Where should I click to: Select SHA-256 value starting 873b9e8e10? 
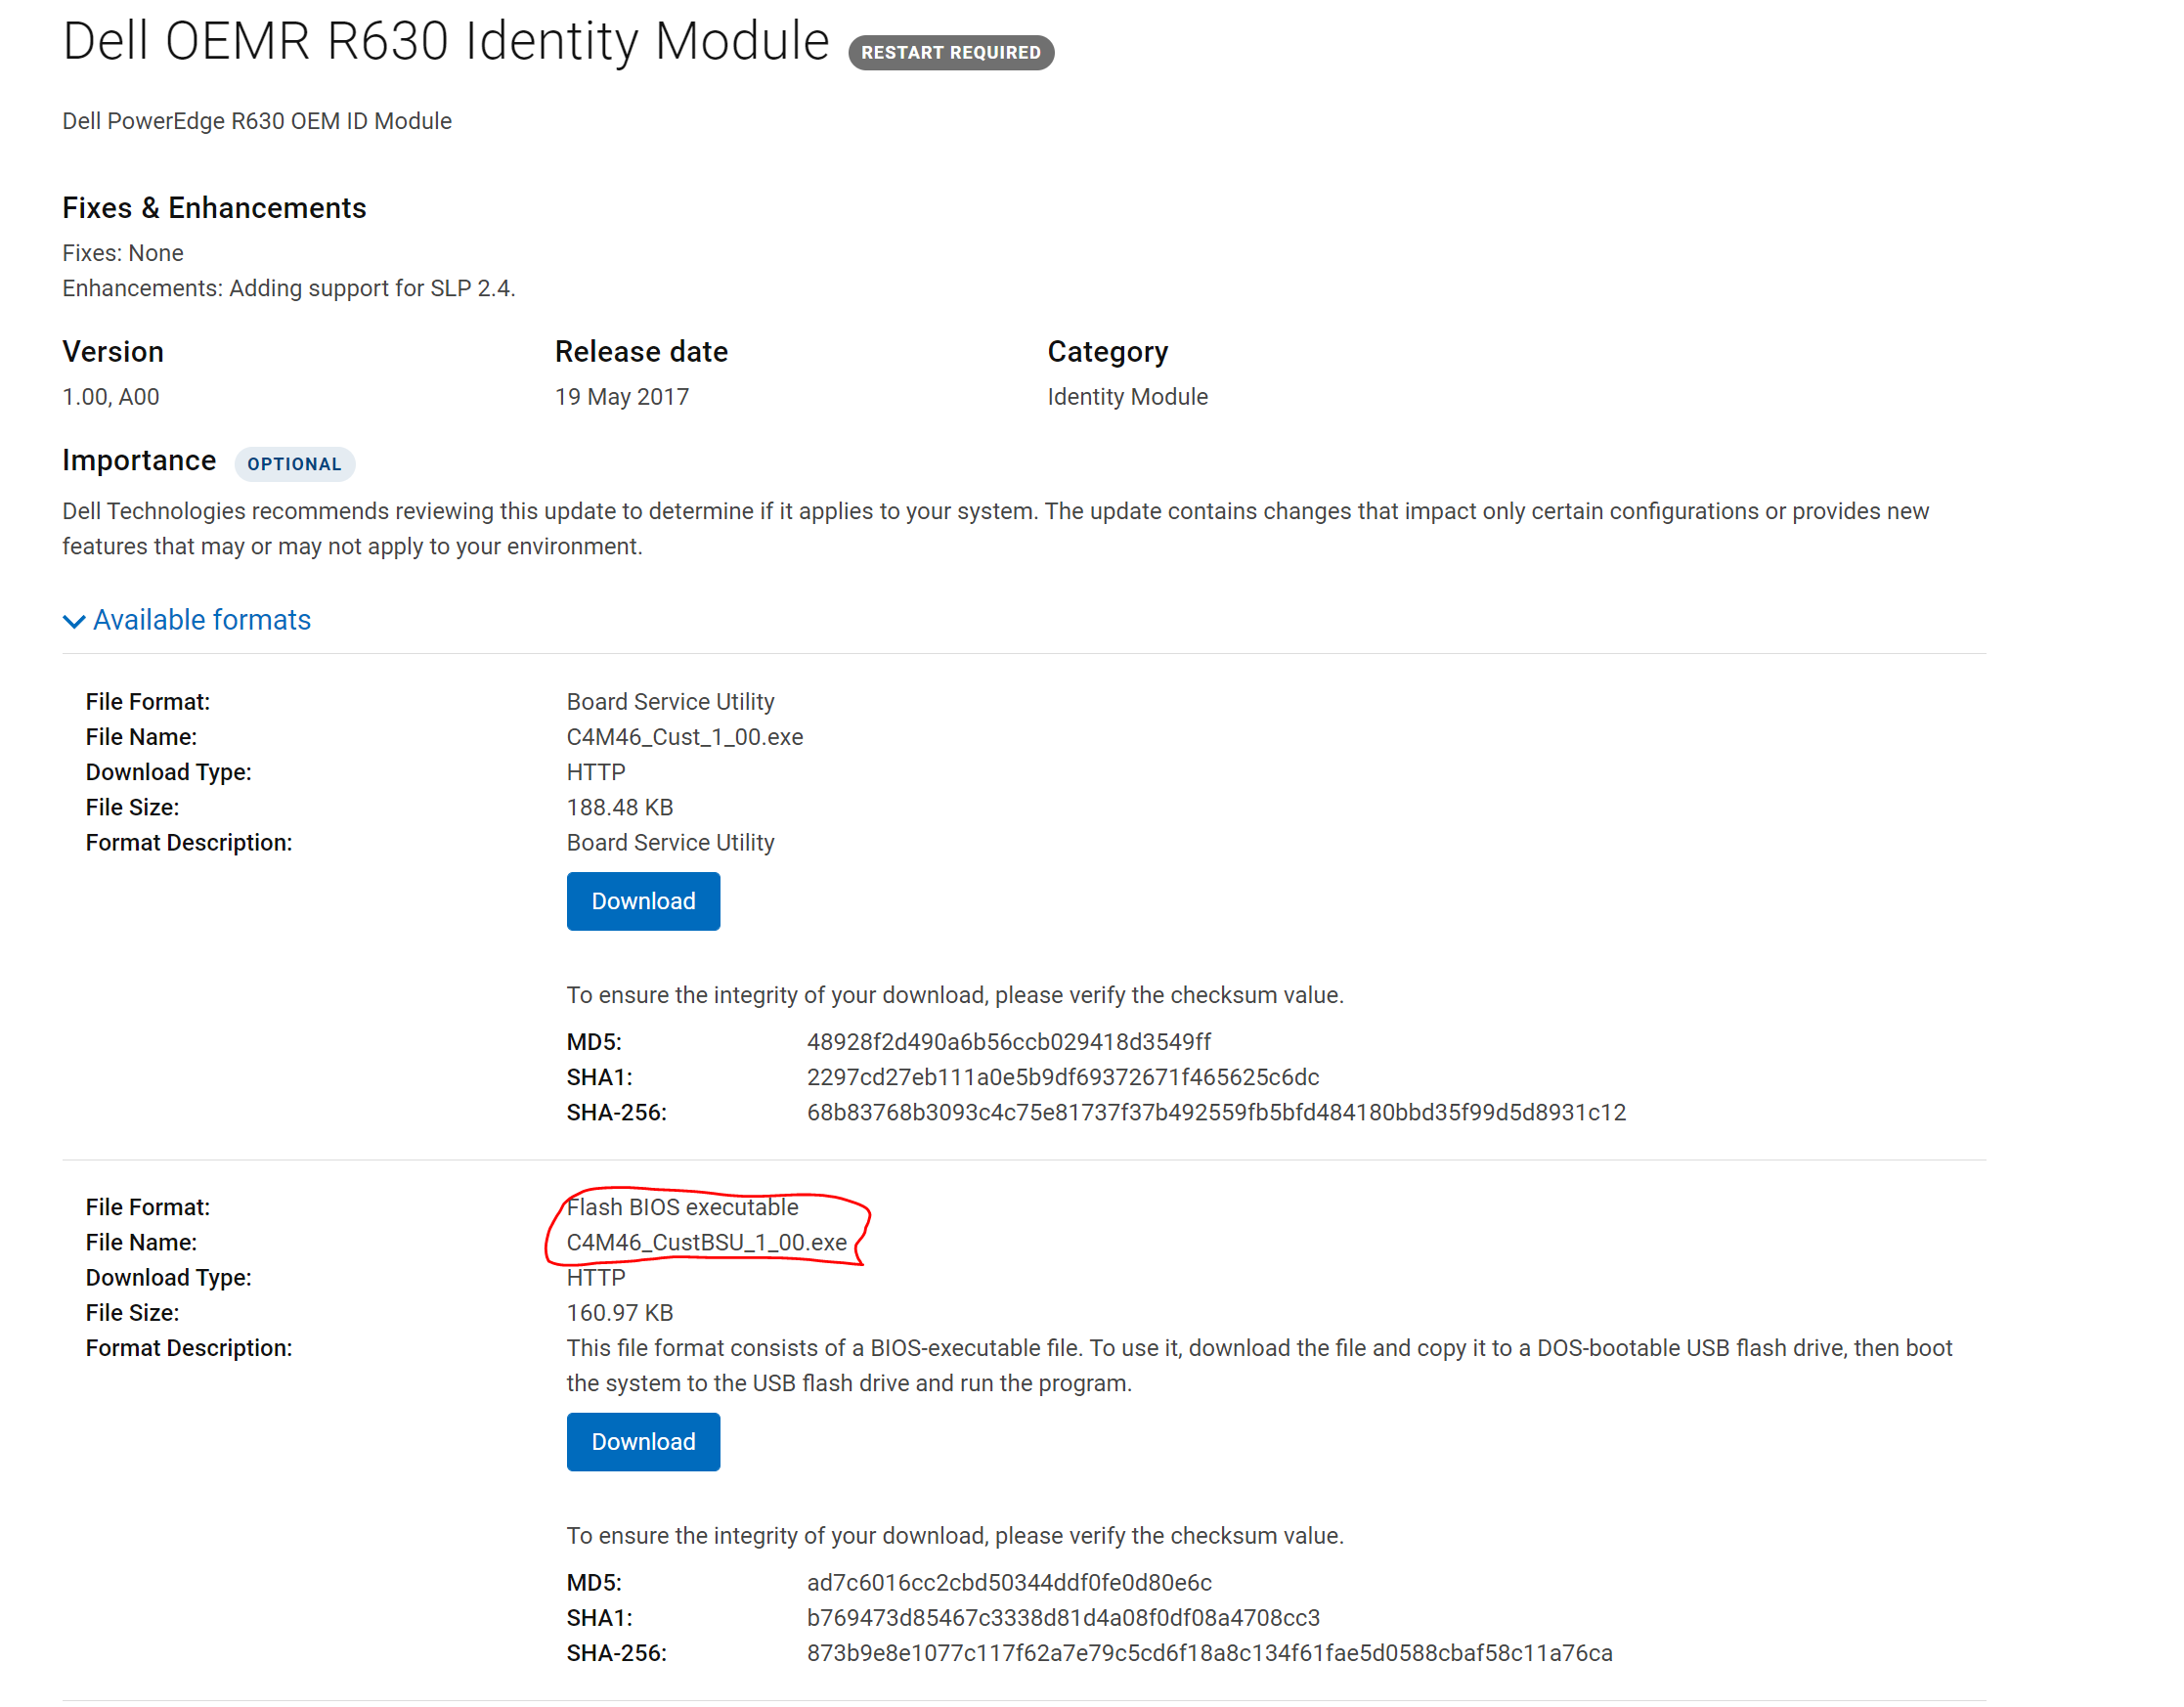[x=1211, y=1654]
